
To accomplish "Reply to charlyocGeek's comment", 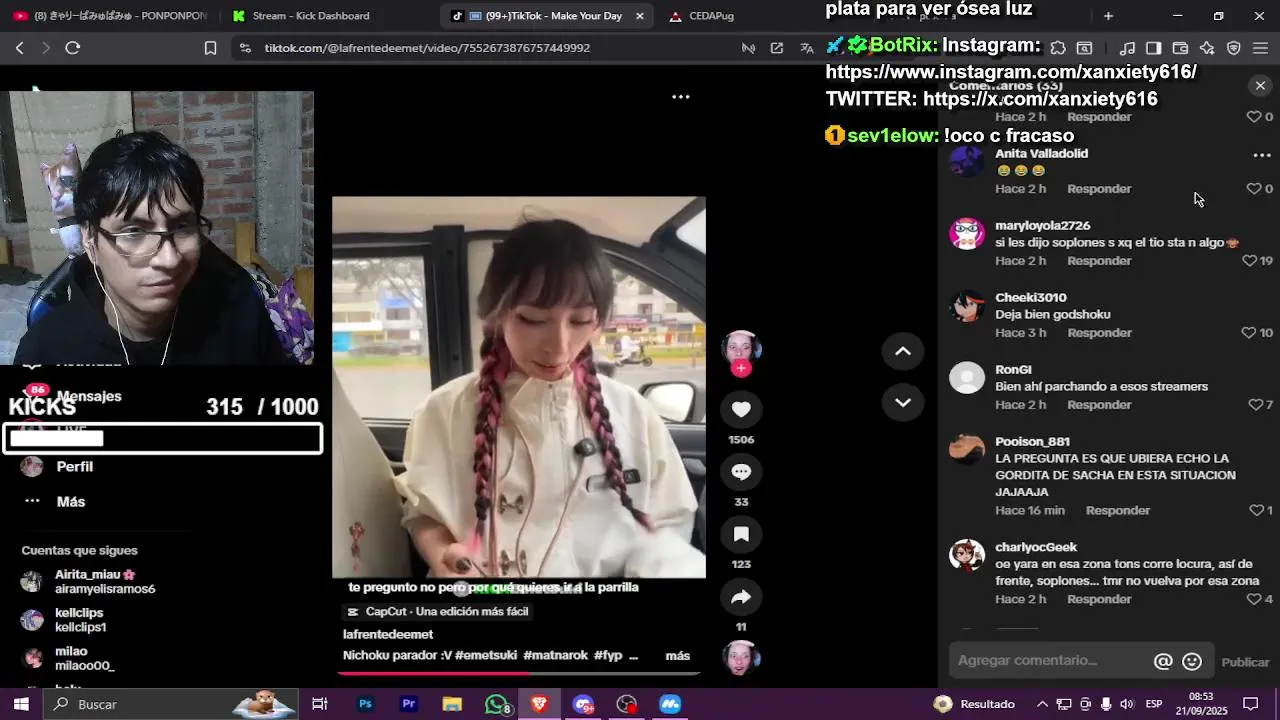I will point(1098,600).
